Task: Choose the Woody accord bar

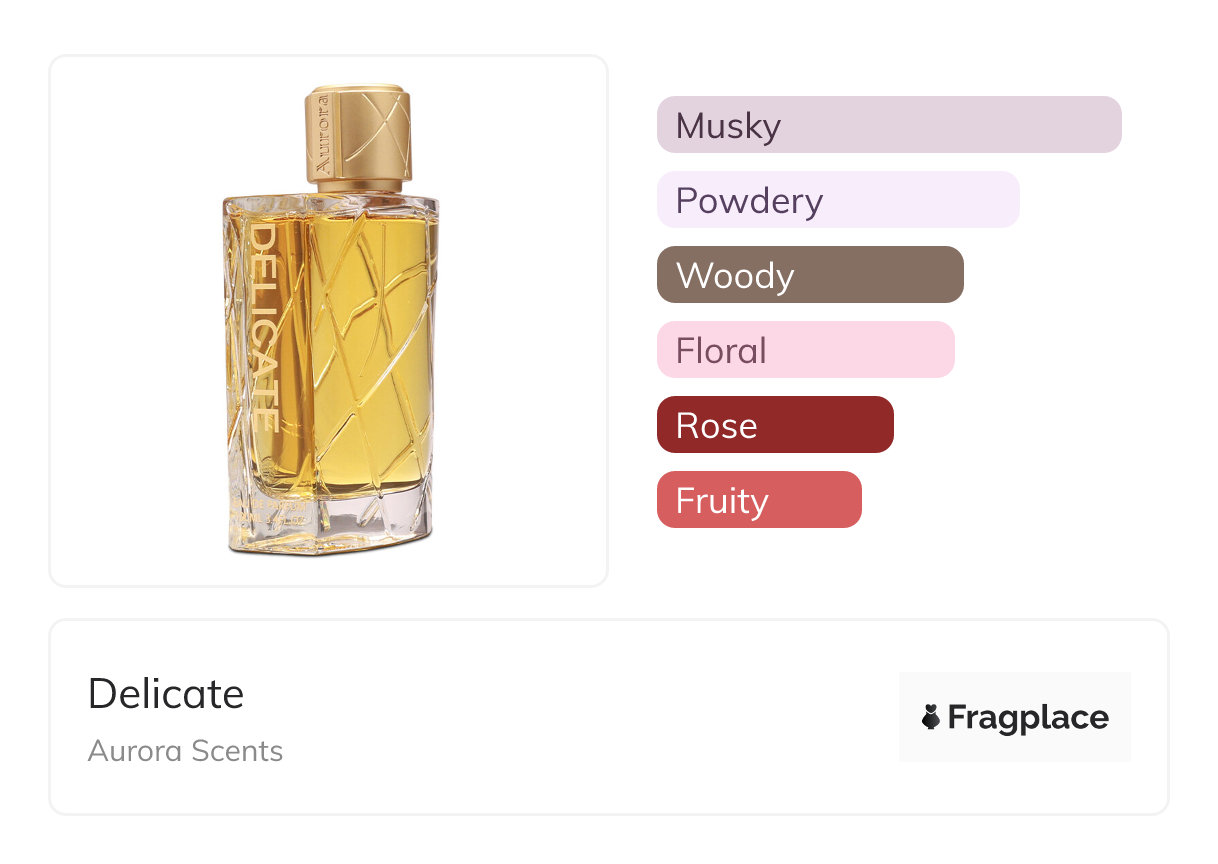Action: point(809,275)
